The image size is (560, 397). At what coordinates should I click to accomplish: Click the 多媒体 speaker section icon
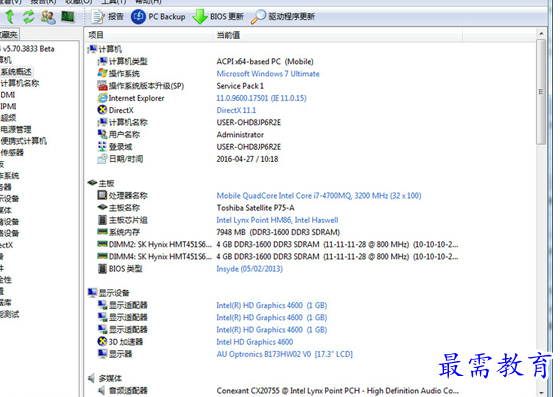tap(92, 378)
